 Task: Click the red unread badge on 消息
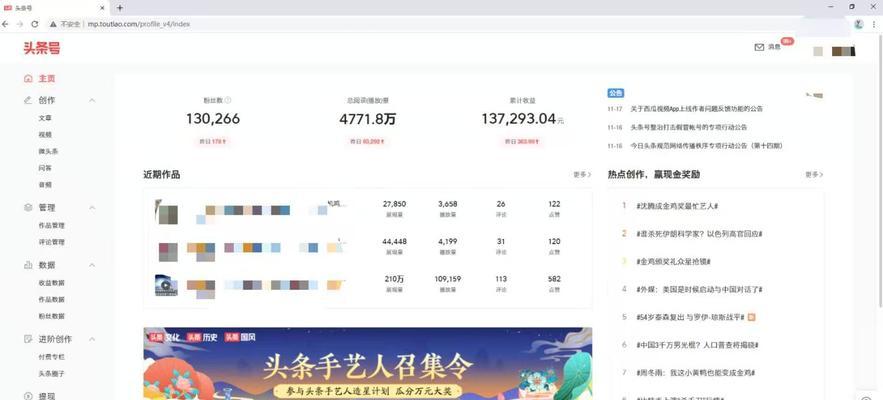(x=787, y=41)
